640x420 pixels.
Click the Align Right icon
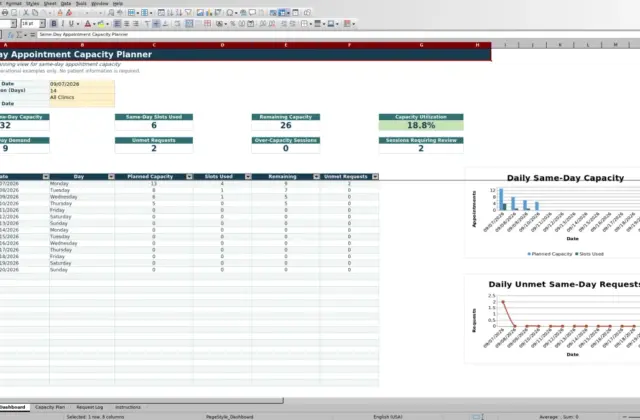136,24
